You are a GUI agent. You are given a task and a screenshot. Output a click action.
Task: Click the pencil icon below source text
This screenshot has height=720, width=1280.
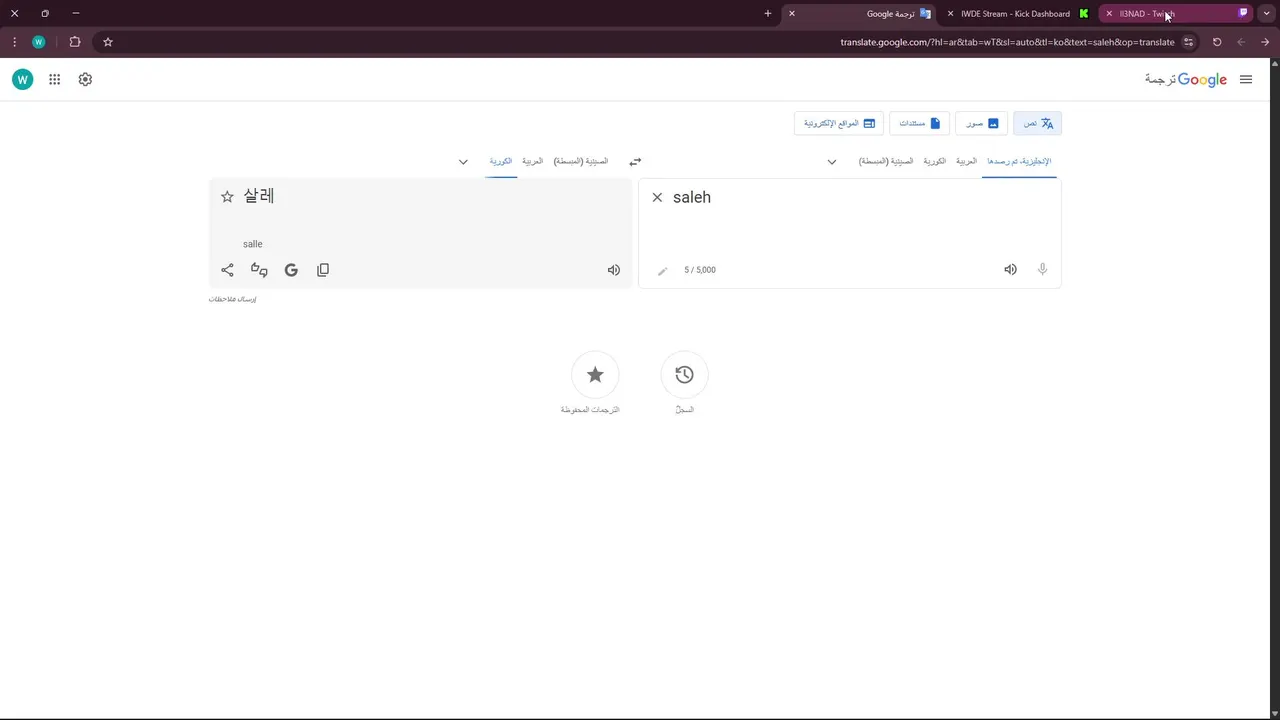pos(662,271)
